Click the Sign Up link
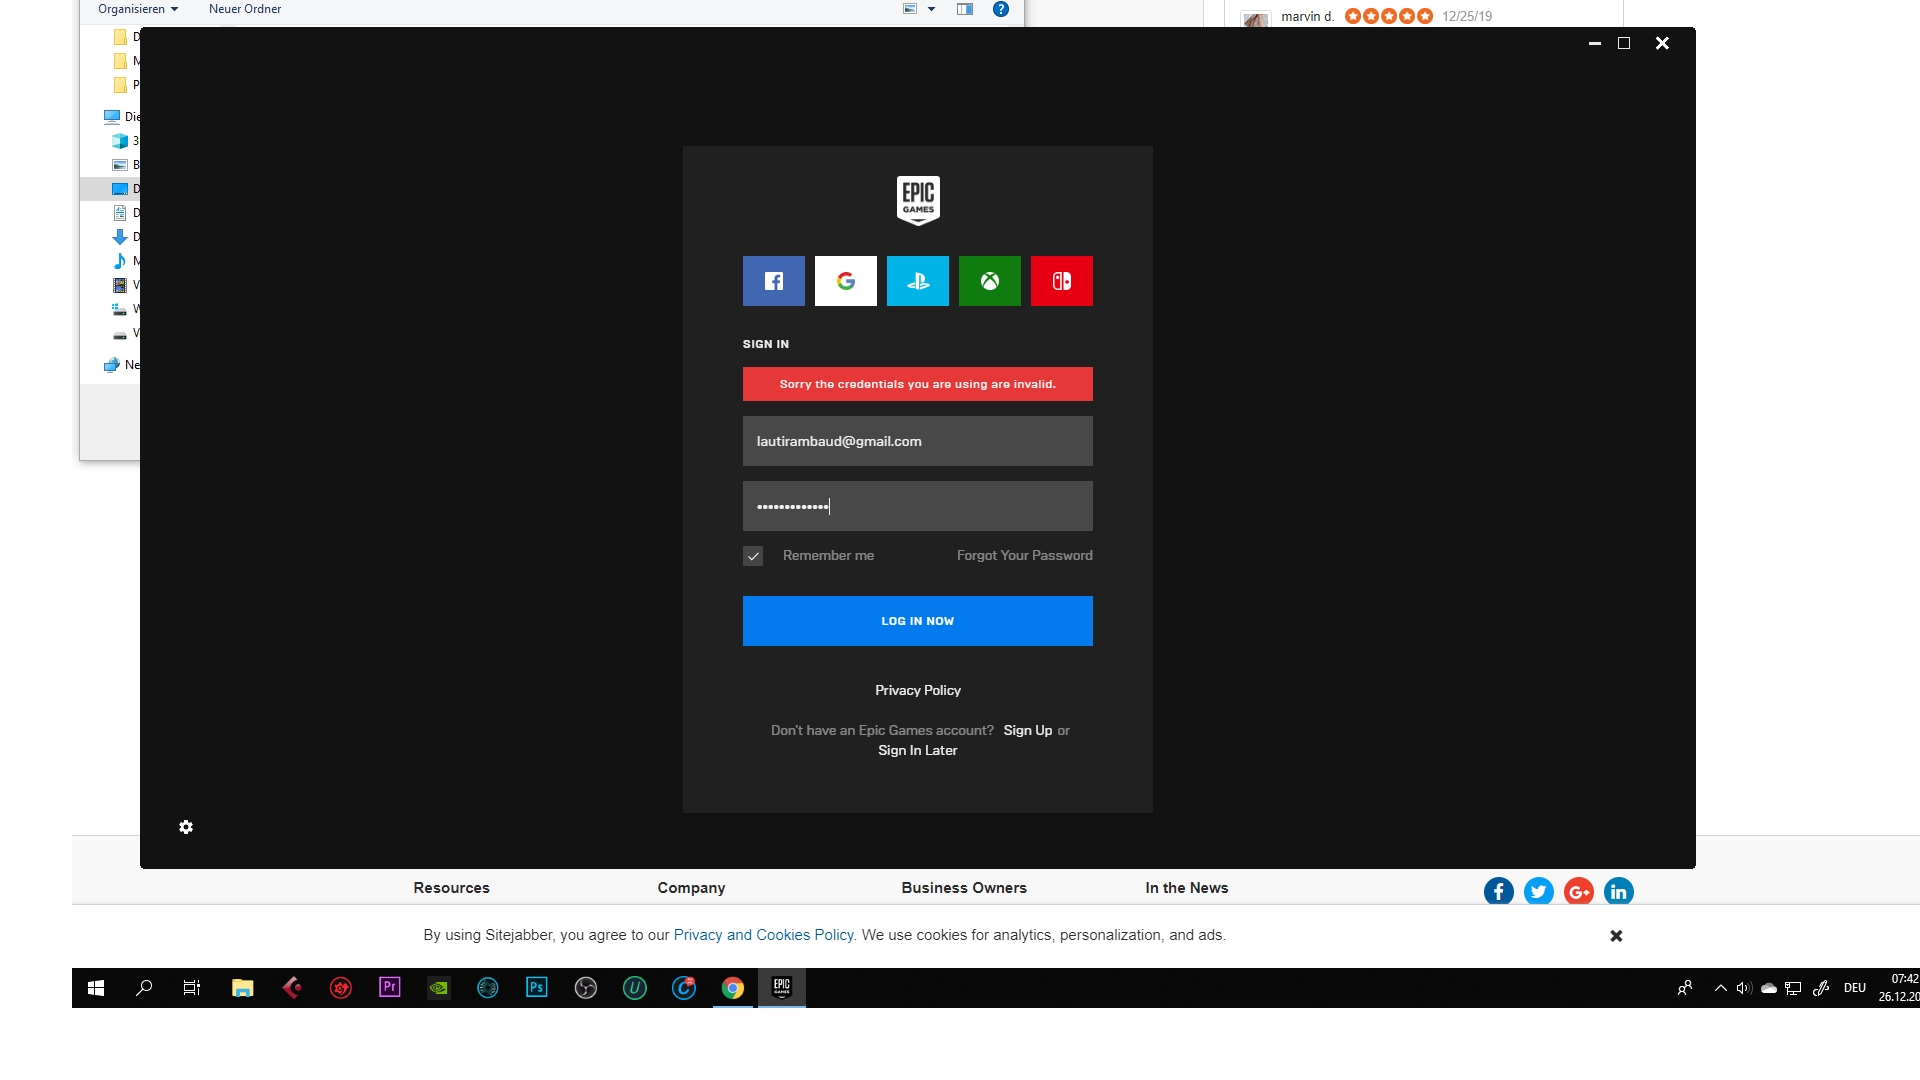Screen dimensions: 1920x1080 pos(1027,730)
